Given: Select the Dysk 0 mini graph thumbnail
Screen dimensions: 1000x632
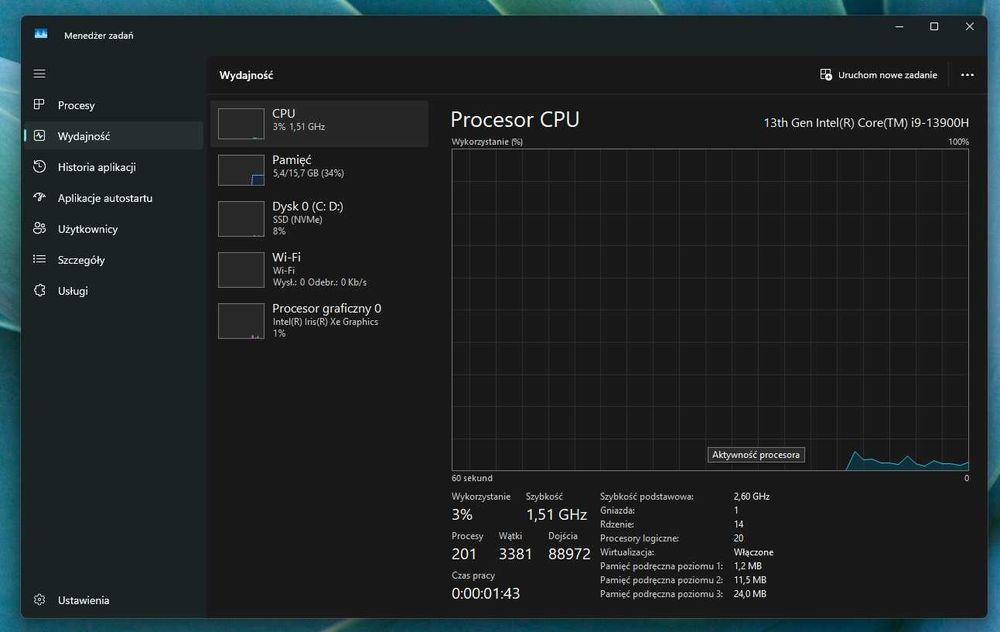Looking at the screenshot, I should (241, 219).
